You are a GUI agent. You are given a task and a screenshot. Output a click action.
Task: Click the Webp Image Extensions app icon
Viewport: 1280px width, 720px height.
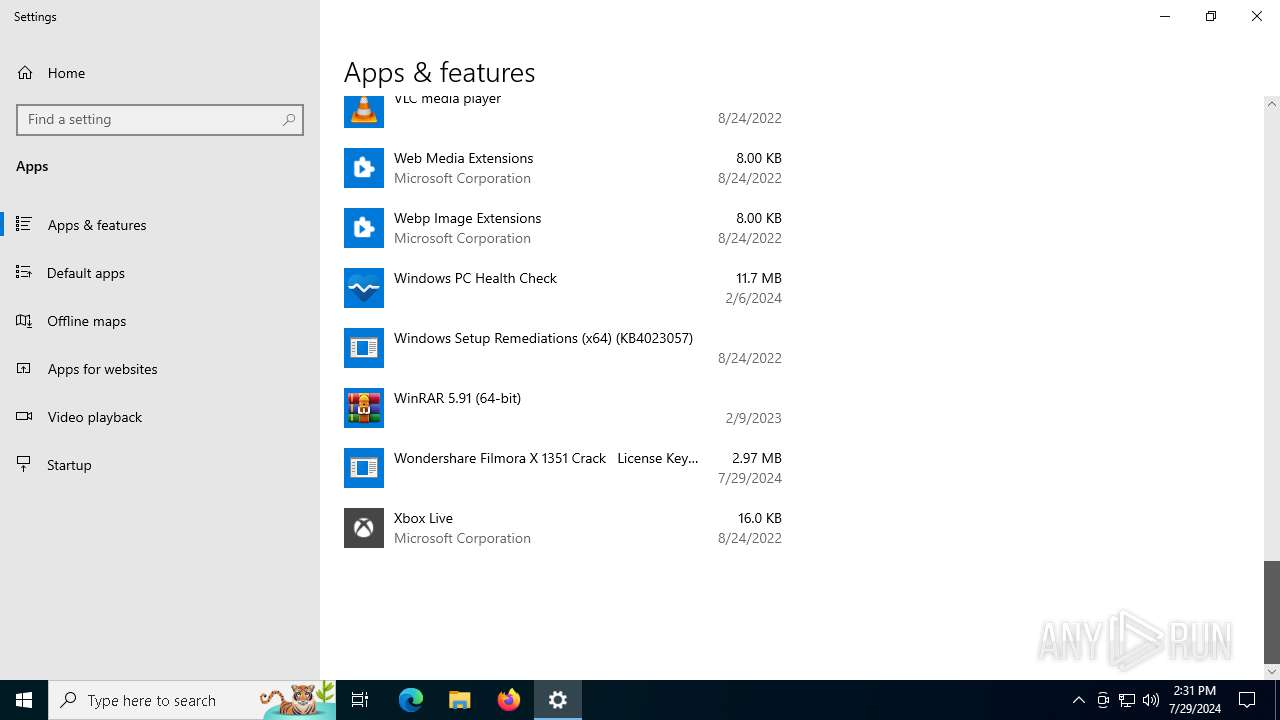364,228
